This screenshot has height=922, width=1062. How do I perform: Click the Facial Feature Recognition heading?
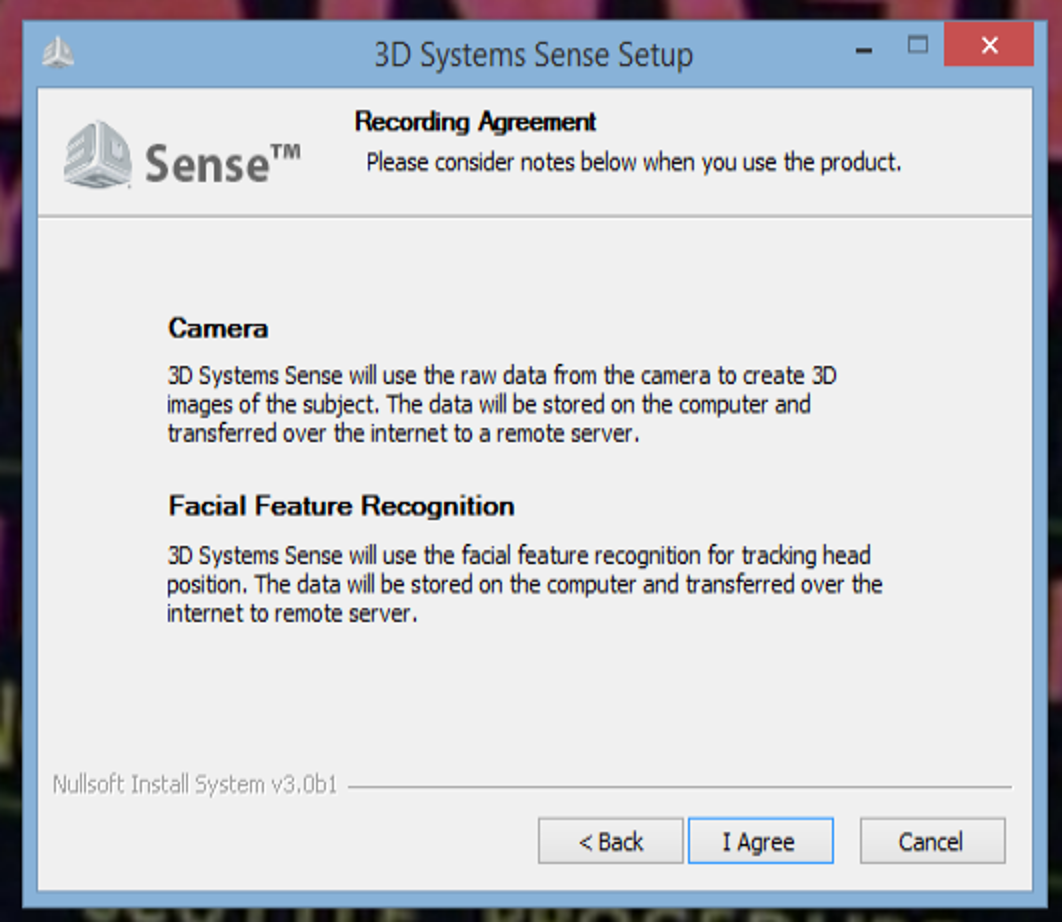pos(341,506)
